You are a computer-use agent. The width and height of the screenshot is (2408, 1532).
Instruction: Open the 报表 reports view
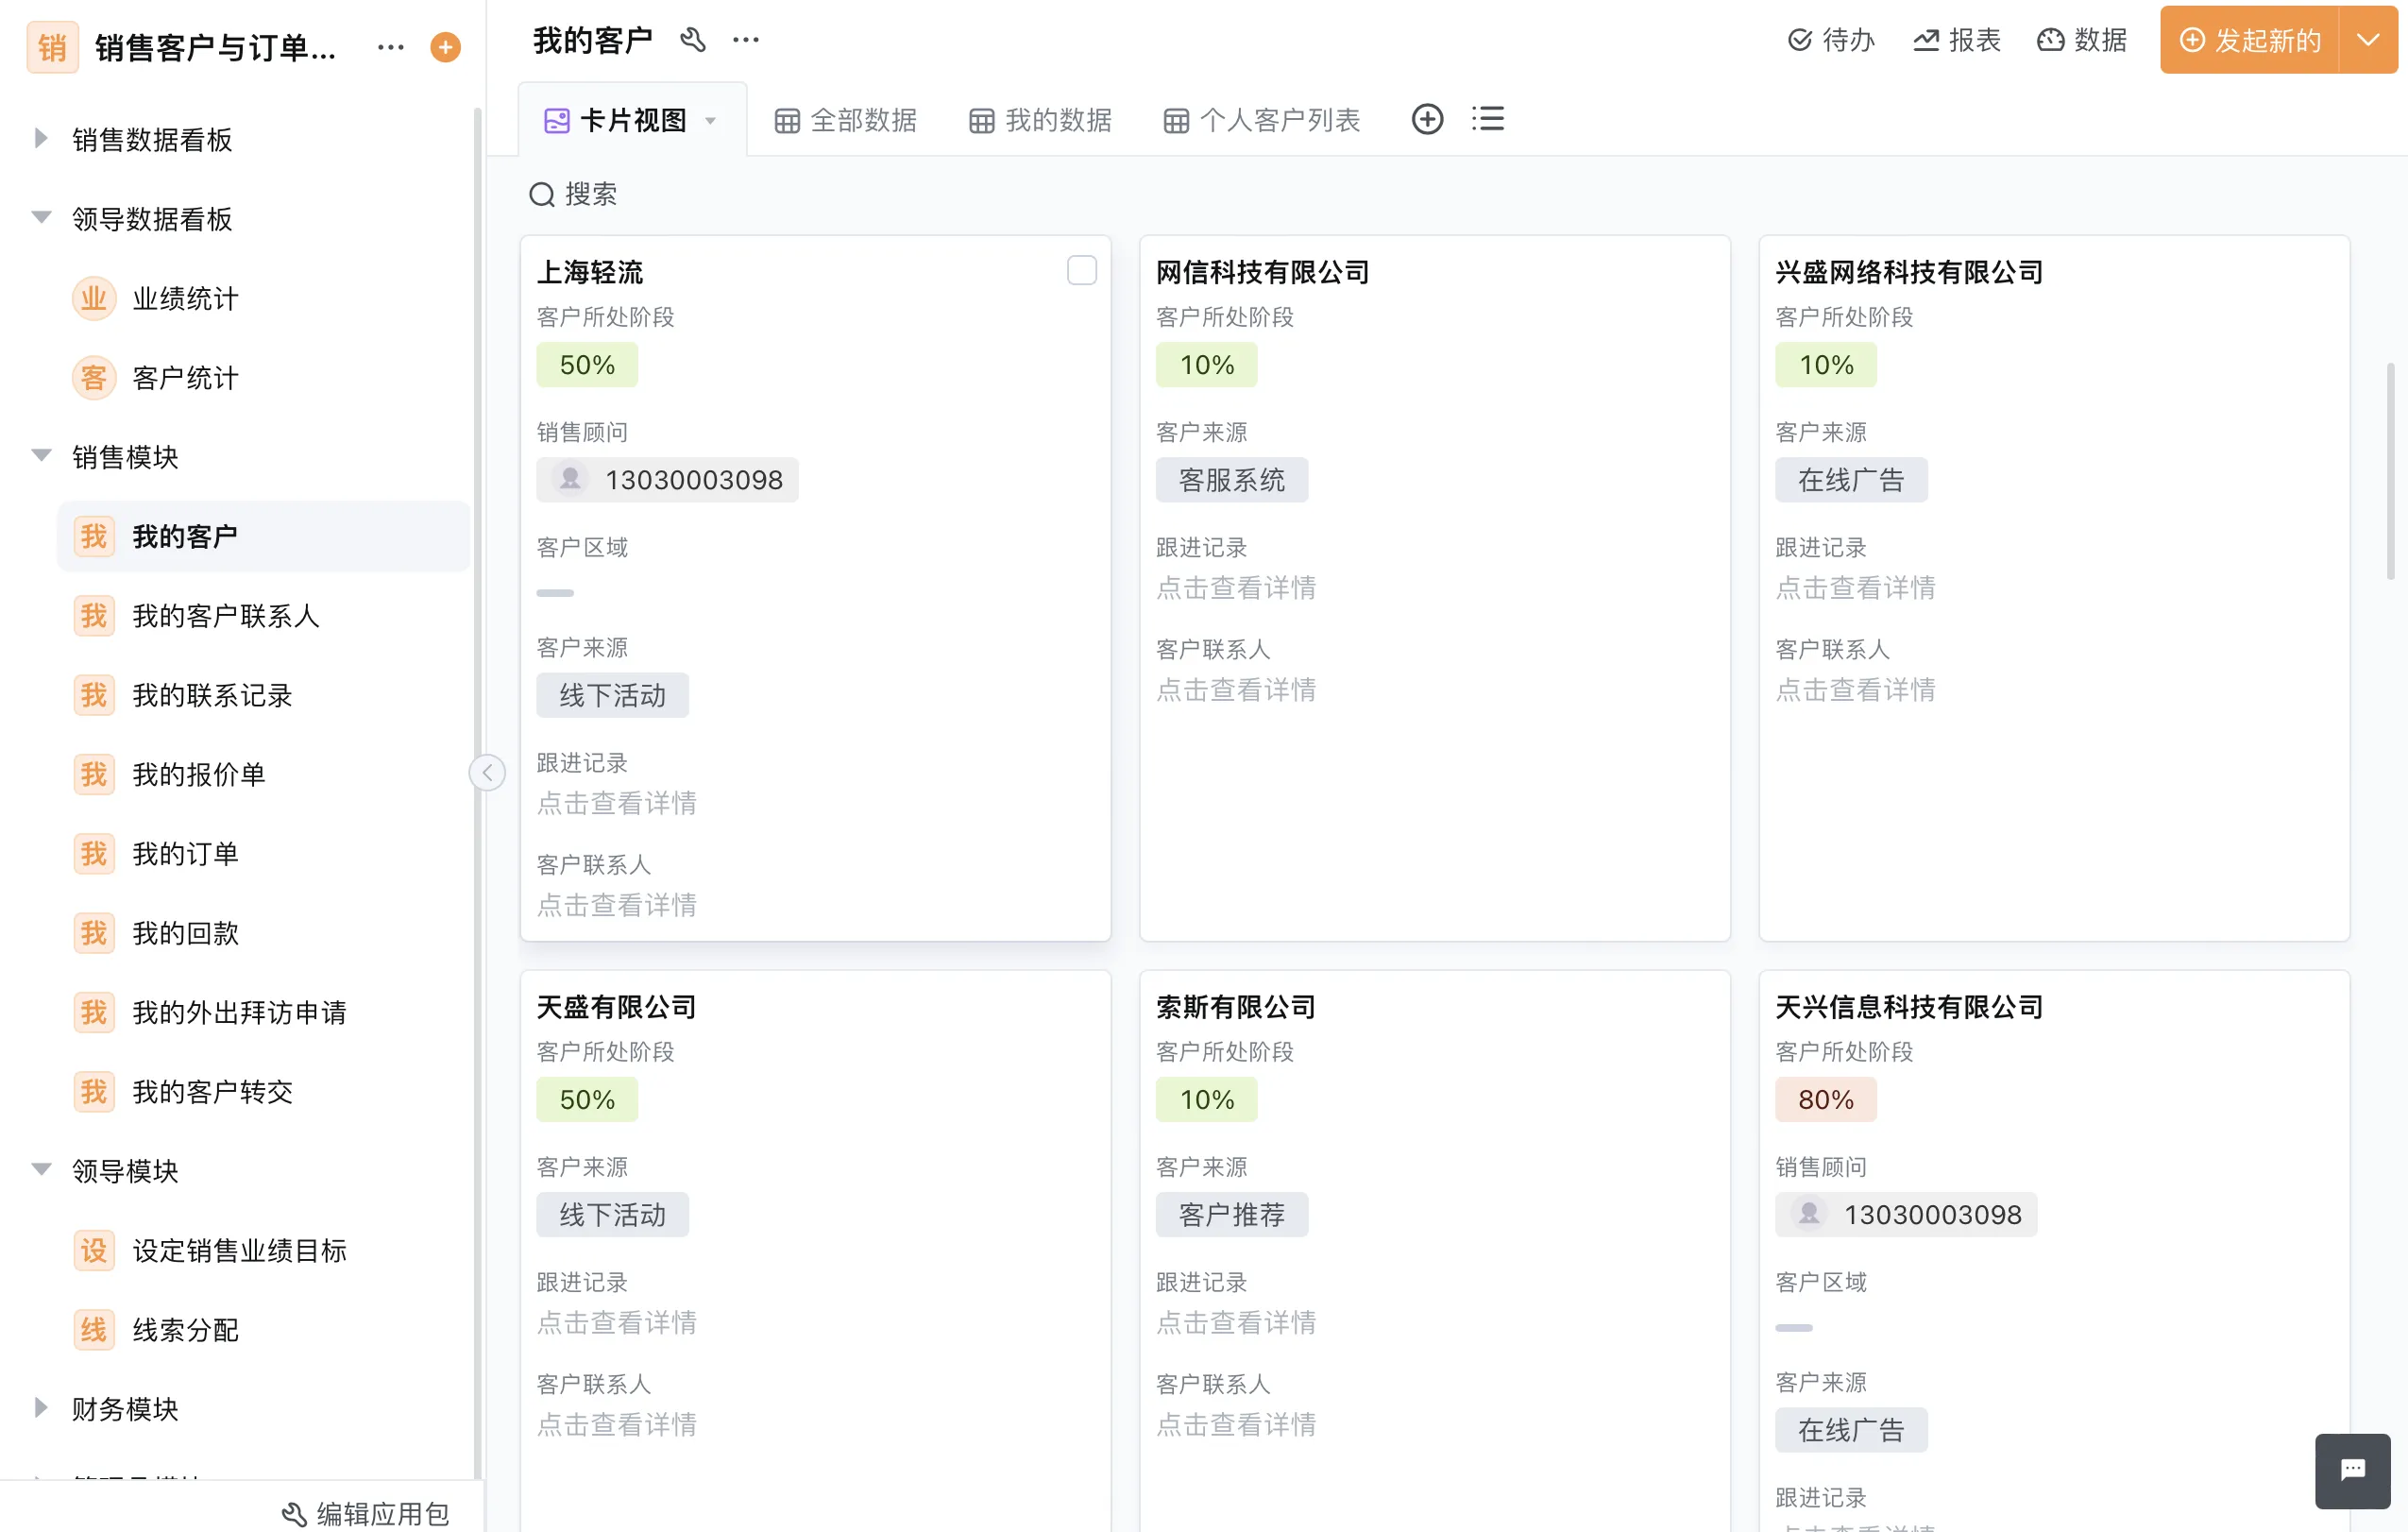click(1956, 40)
